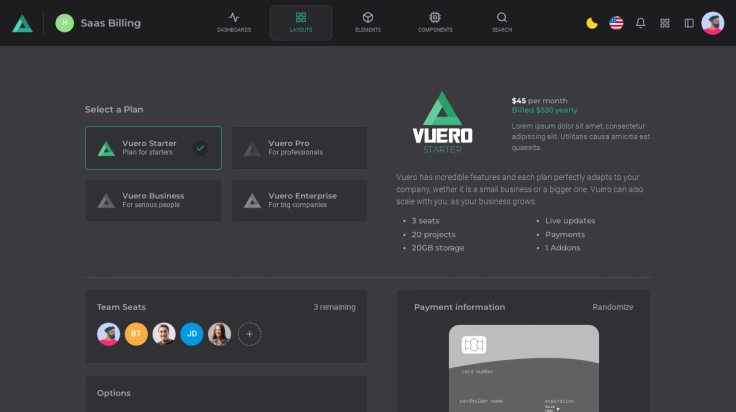This screenshot has height=412, width=736.
Task: Select the Vuero Starter plan
Action: click(153, 148)
